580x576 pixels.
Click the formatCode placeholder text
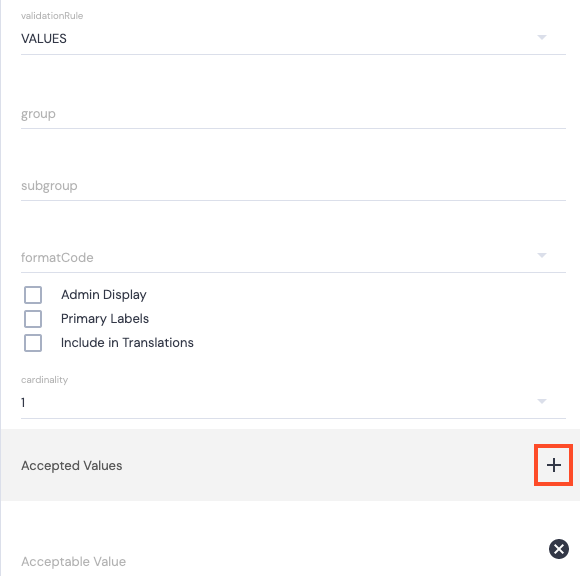click(57, 257)
